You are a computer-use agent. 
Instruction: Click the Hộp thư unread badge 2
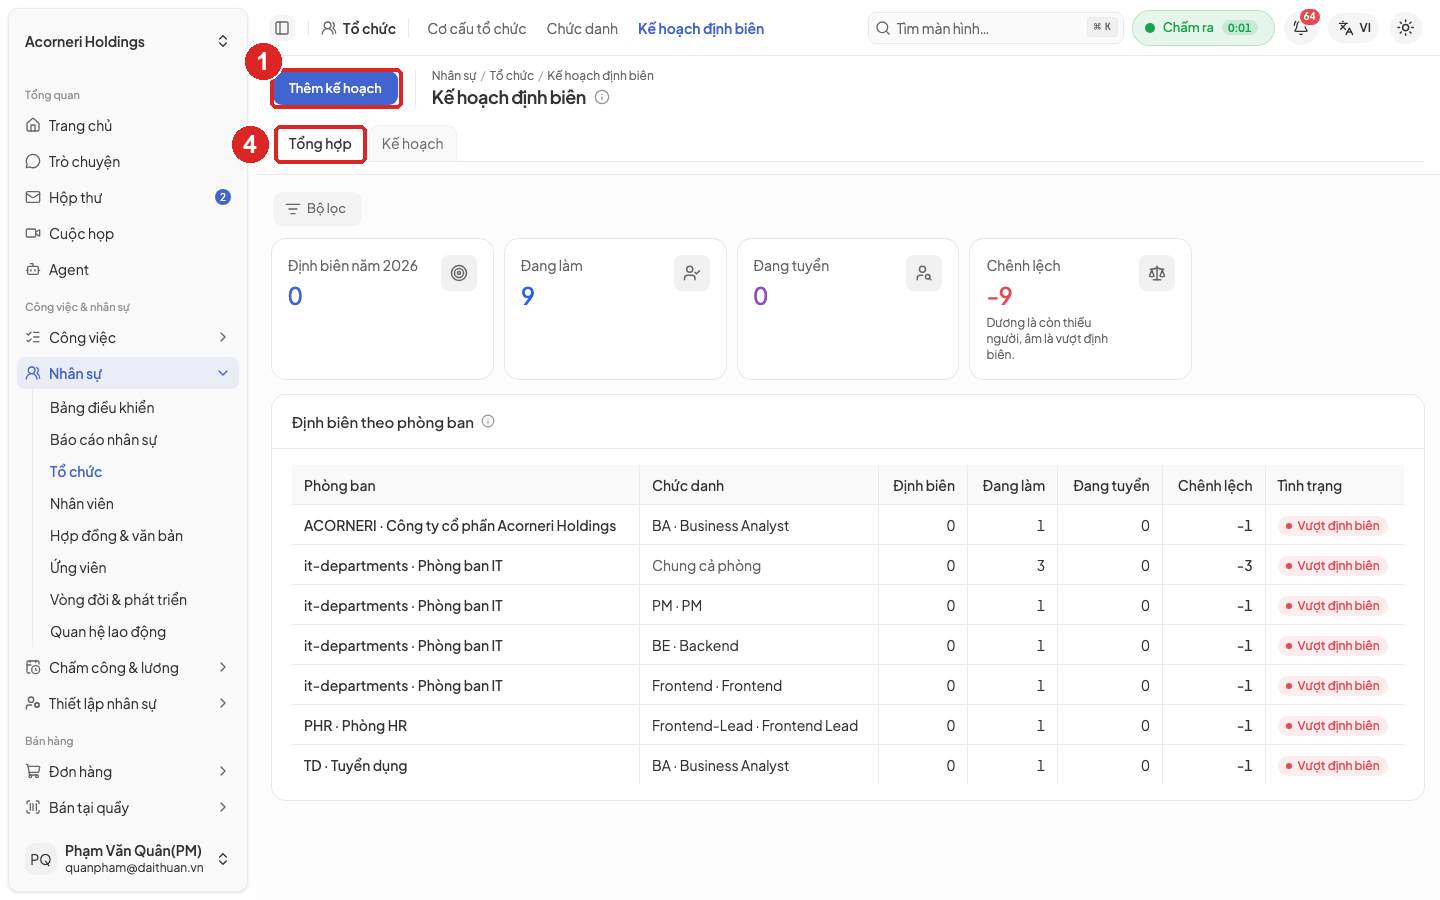coord(223,197)
